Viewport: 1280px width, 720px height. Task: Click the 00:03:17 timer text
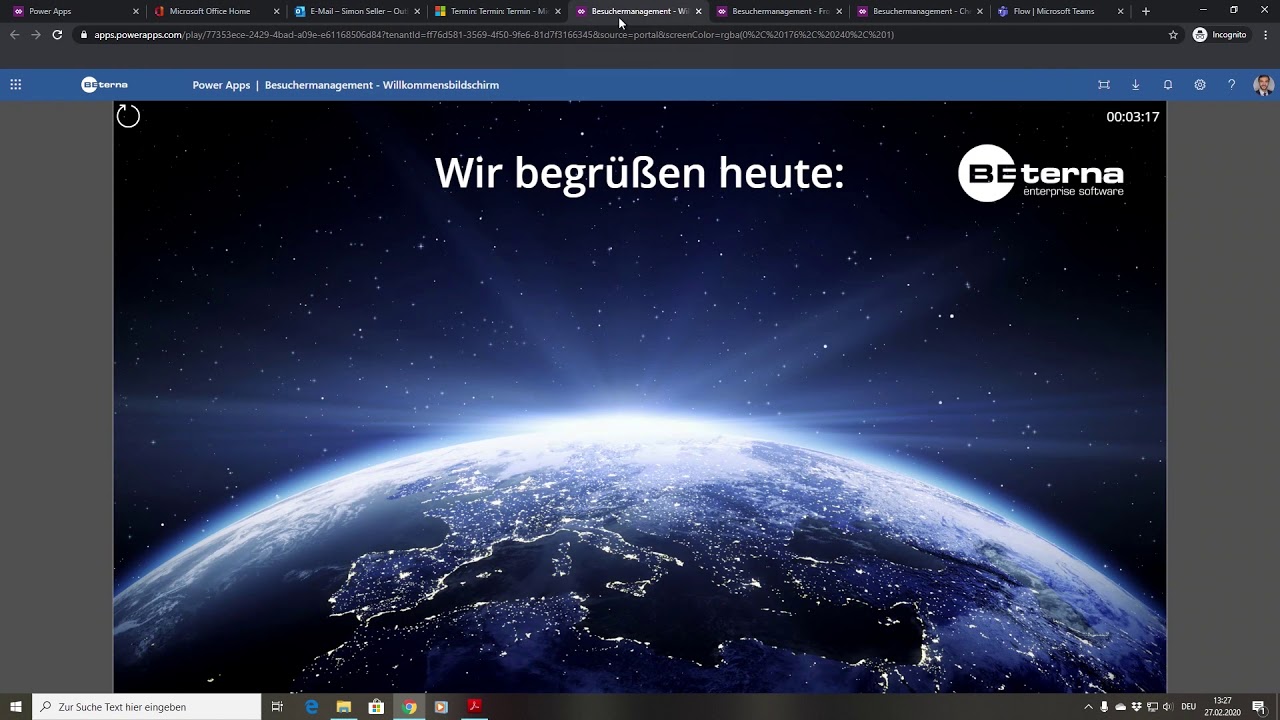tap(1133, 117)
